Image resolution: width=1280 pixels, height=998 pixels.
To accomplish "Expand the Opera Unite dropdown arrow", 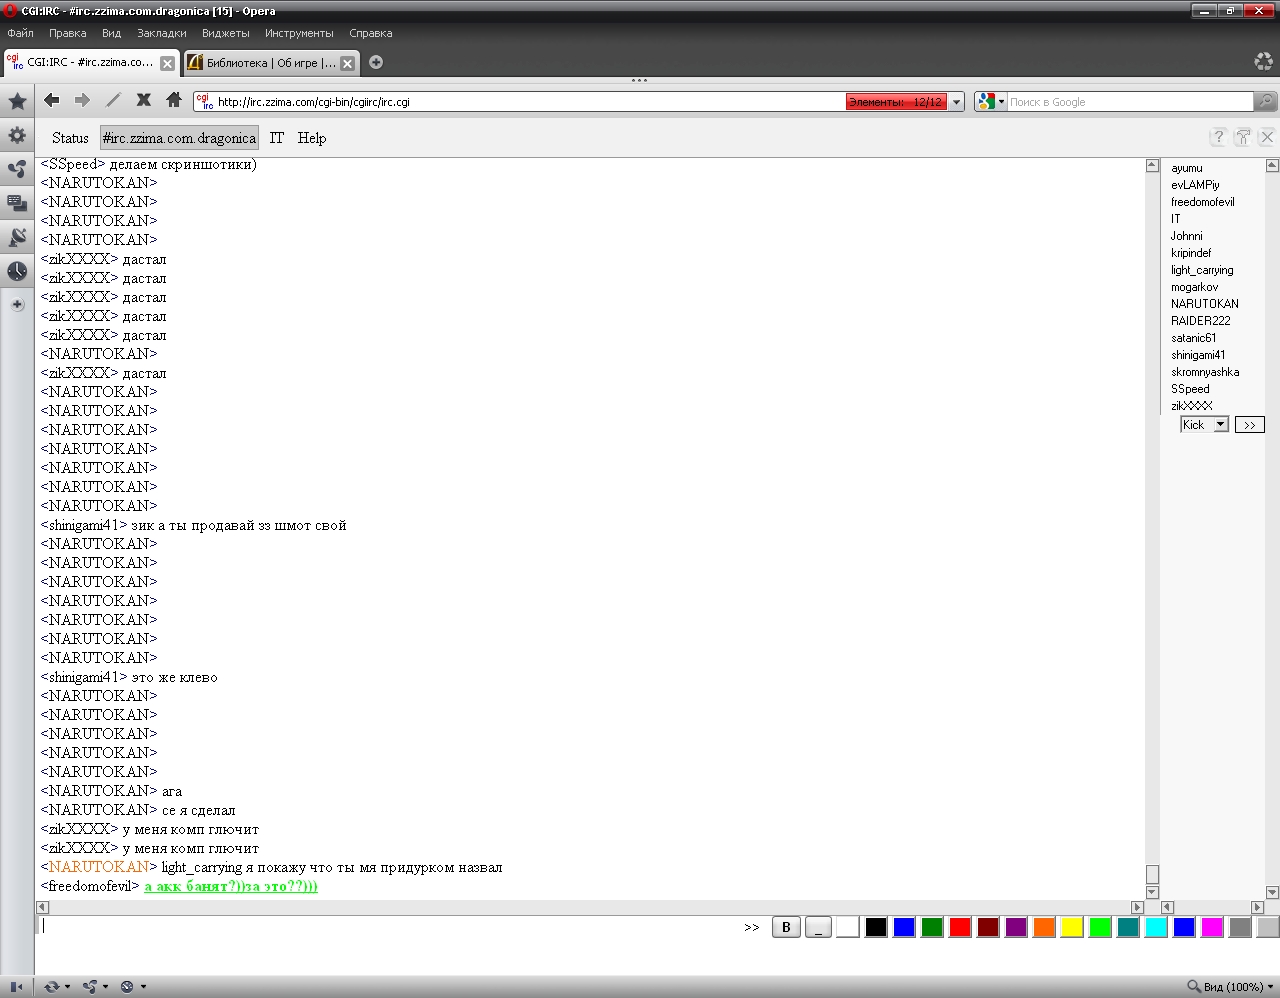I will pos(105,987).
